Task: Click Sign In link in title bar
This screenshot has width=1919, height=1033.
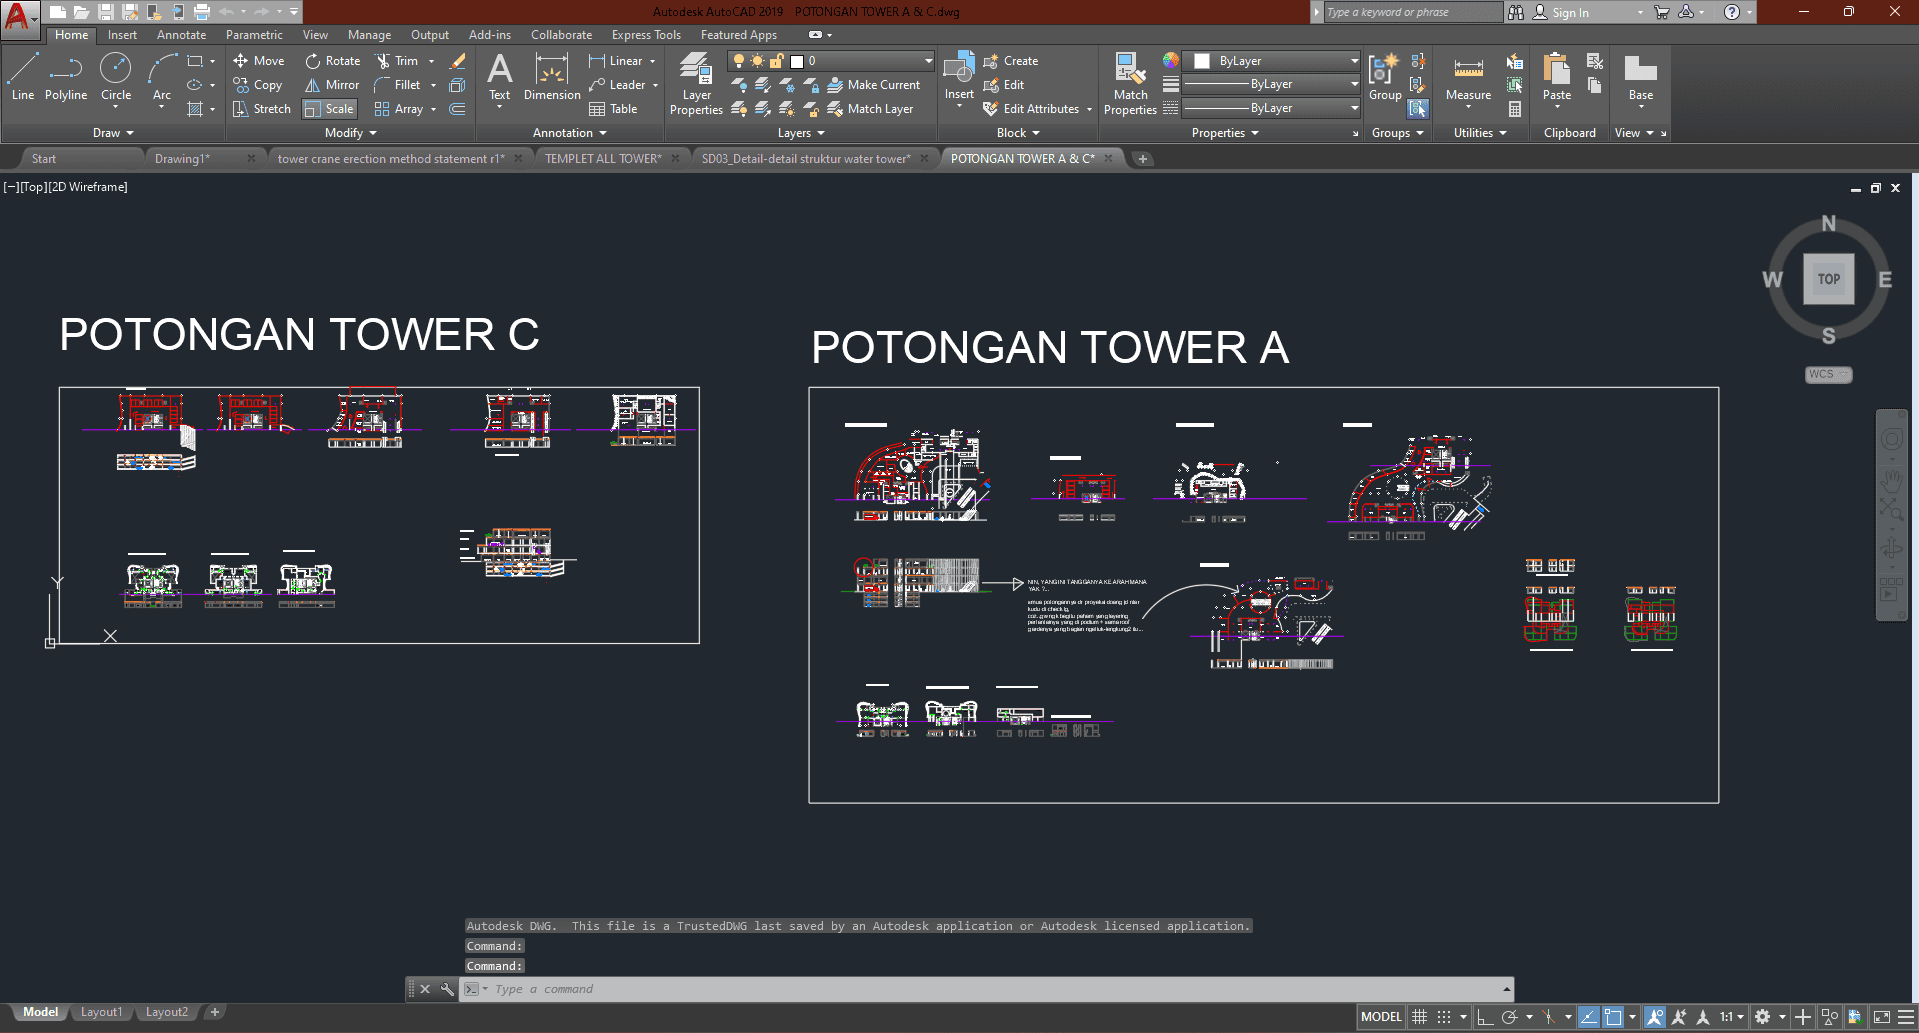Action: [x=1570, y=13]
